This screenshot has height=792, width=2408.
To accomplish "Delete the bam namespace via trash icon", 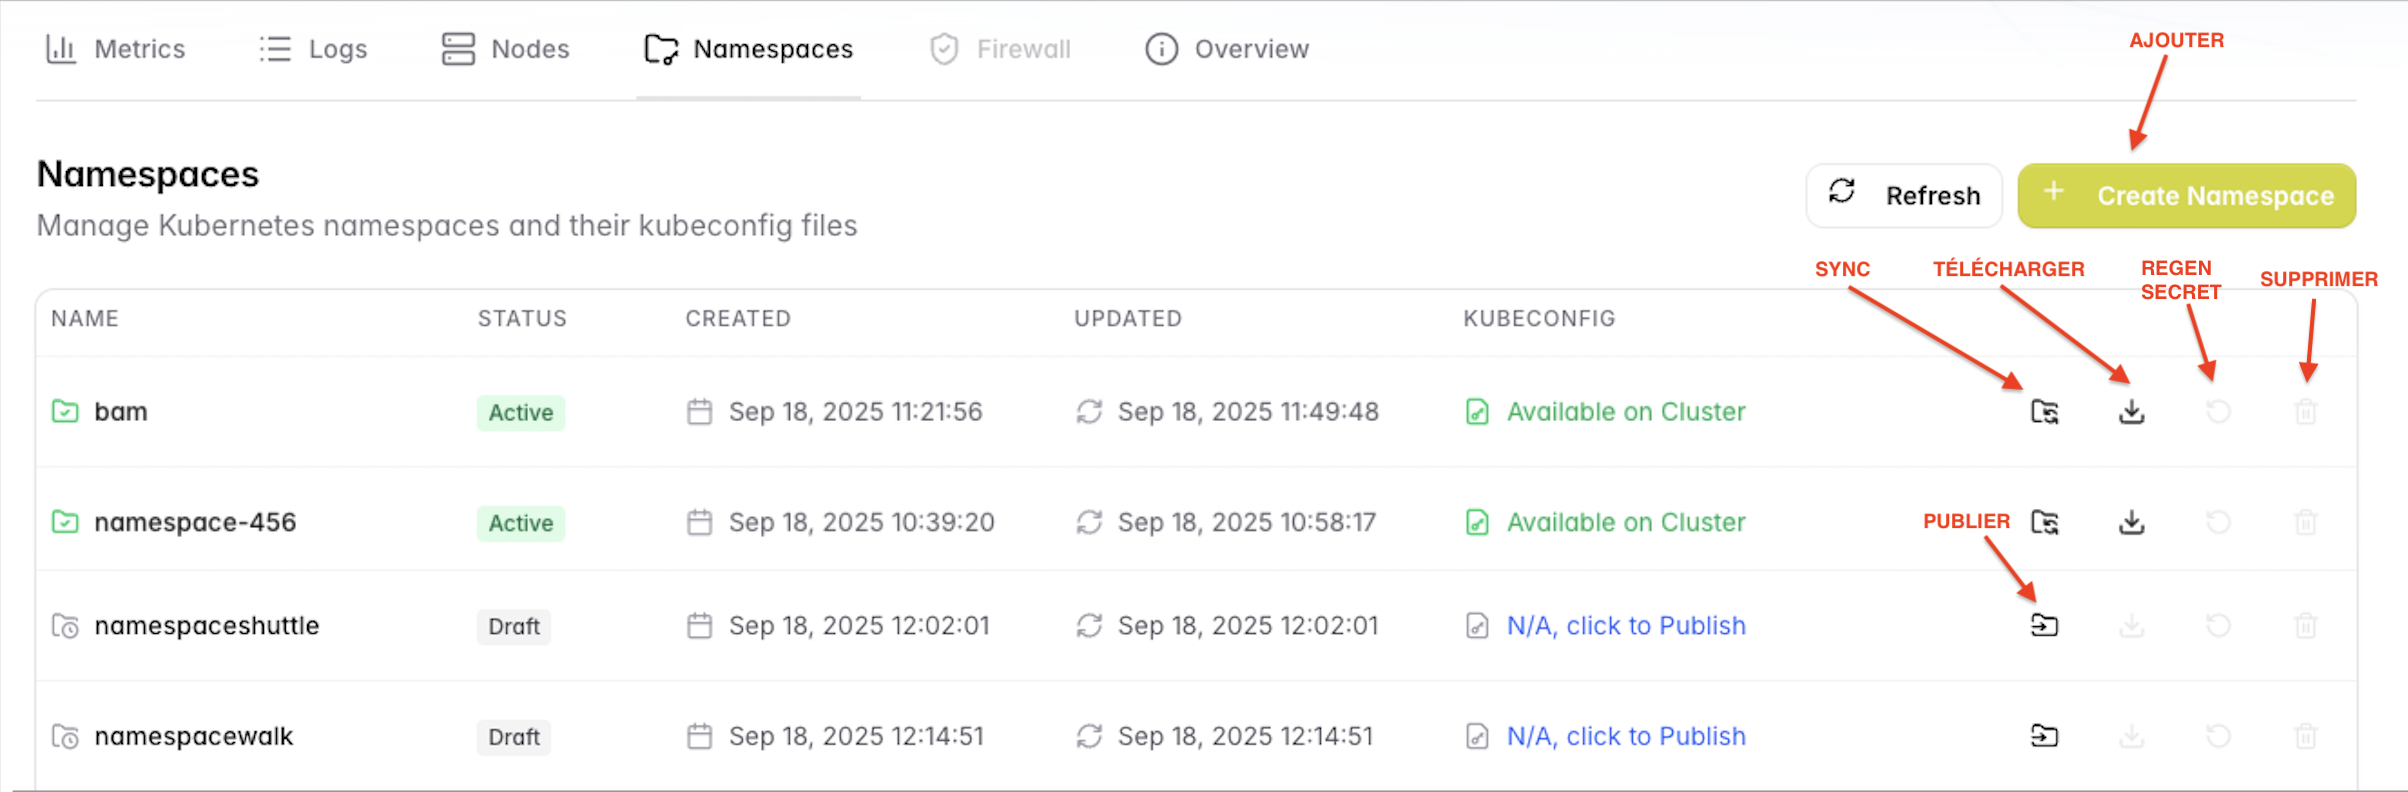I will (2305, 412).
